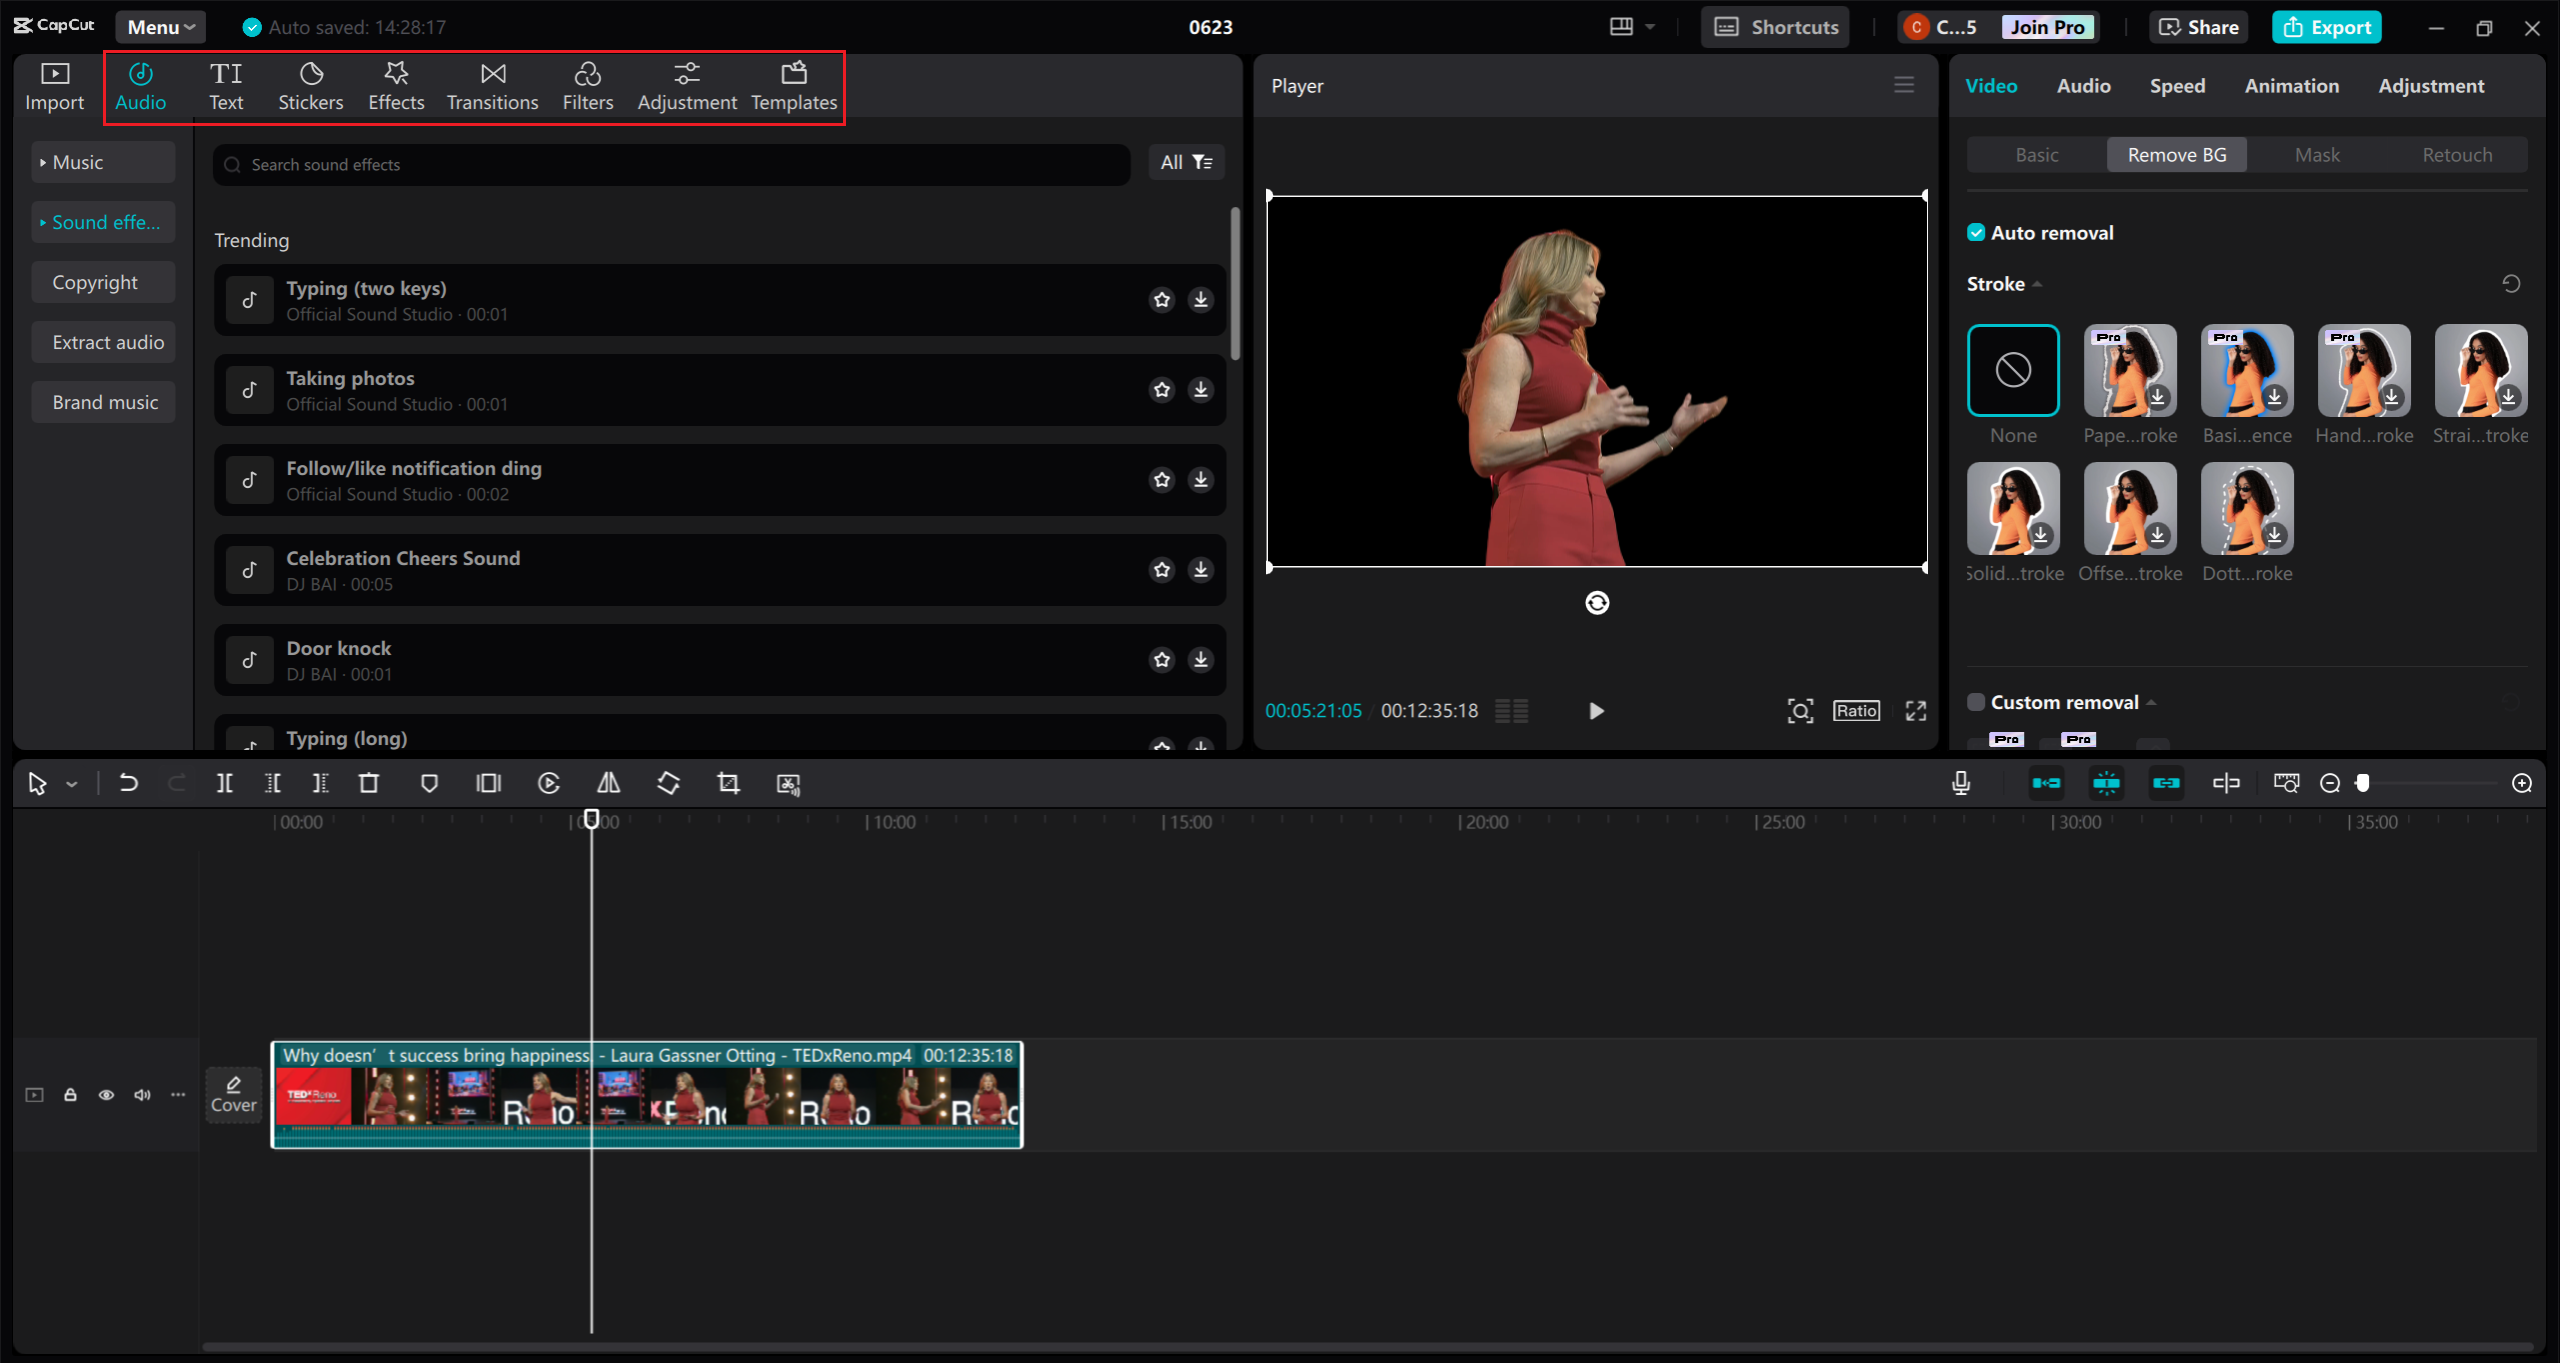Click the timeline zoom slider handle

click(2362, 783)
